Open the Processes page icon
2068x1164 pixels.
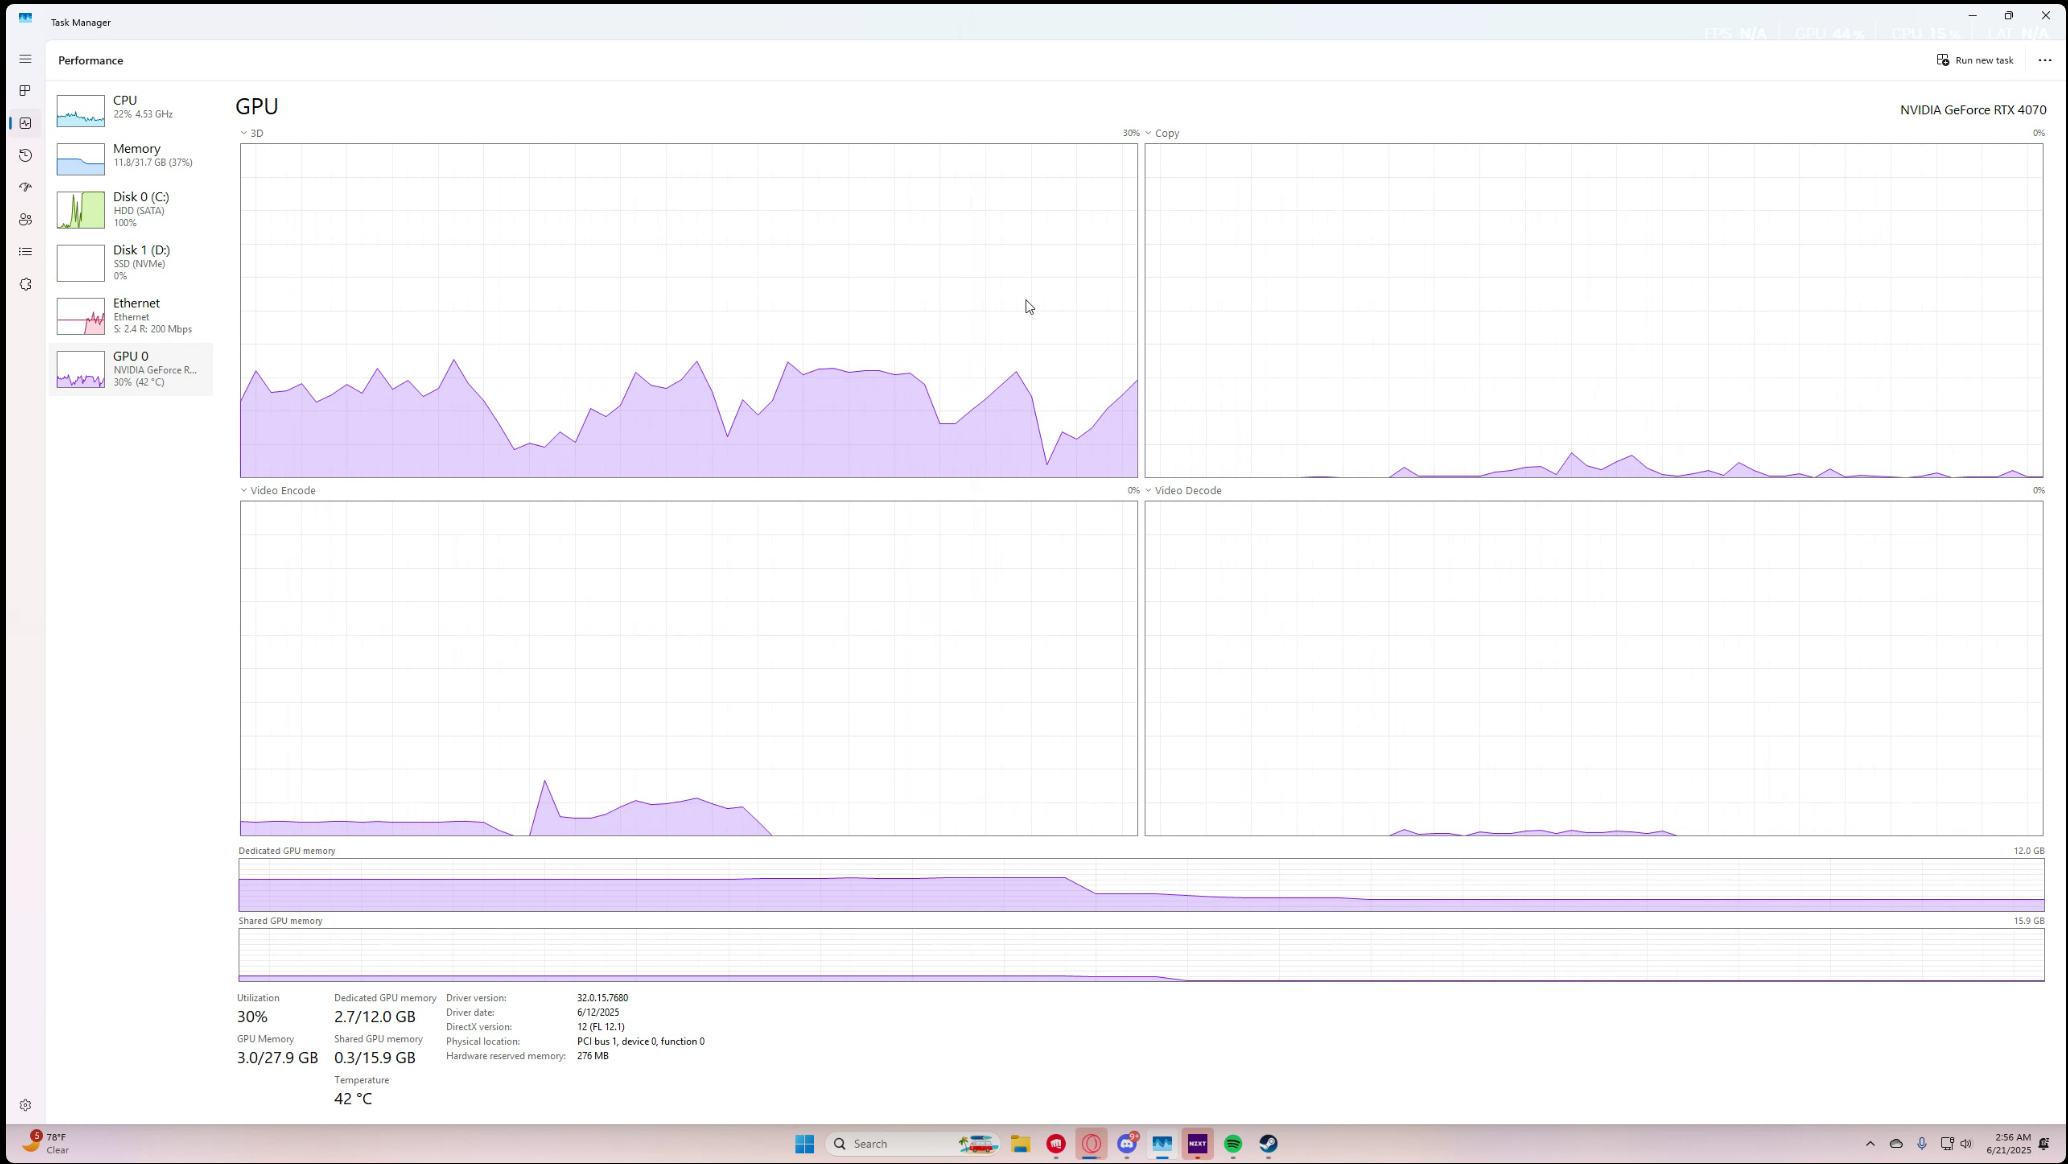click(x=25, y=91)
